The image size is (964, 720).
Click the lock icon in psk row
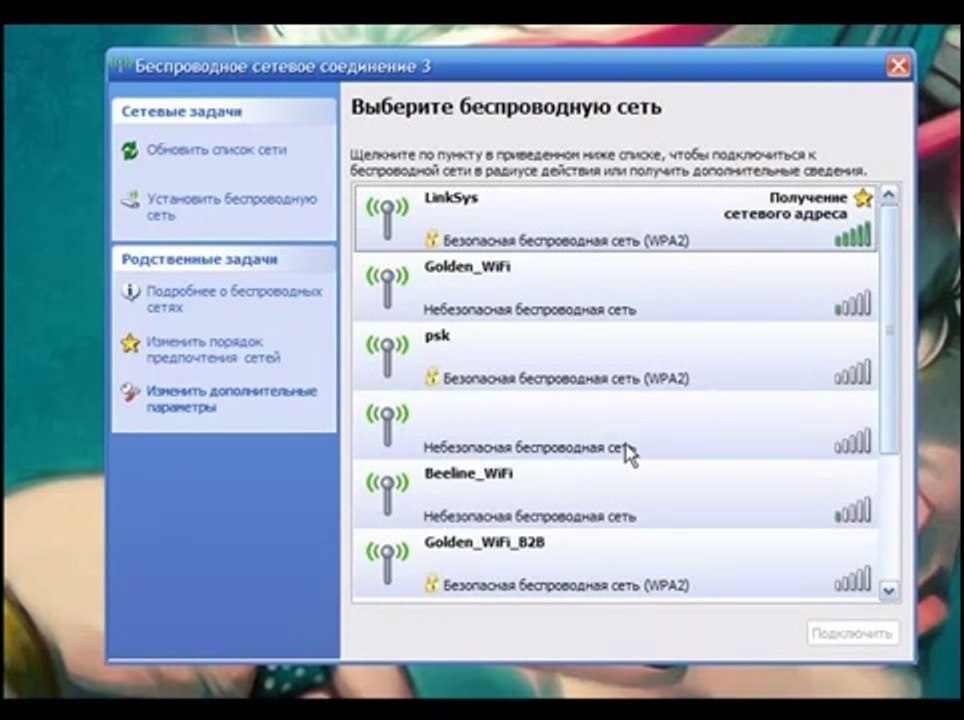pyautogui.click(x=432, y=377)
